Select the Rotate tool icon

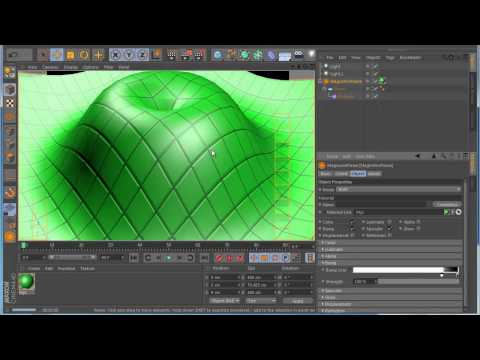coord(84,54)
